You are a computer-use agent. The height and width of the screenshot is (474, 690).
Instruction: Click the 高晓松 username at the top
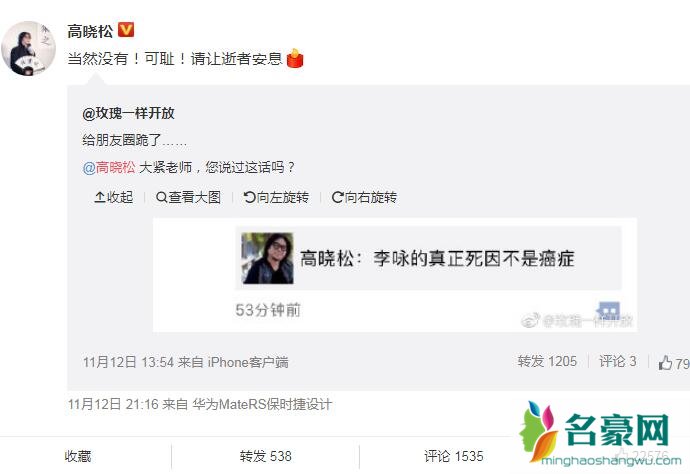[x=90, y=31]
